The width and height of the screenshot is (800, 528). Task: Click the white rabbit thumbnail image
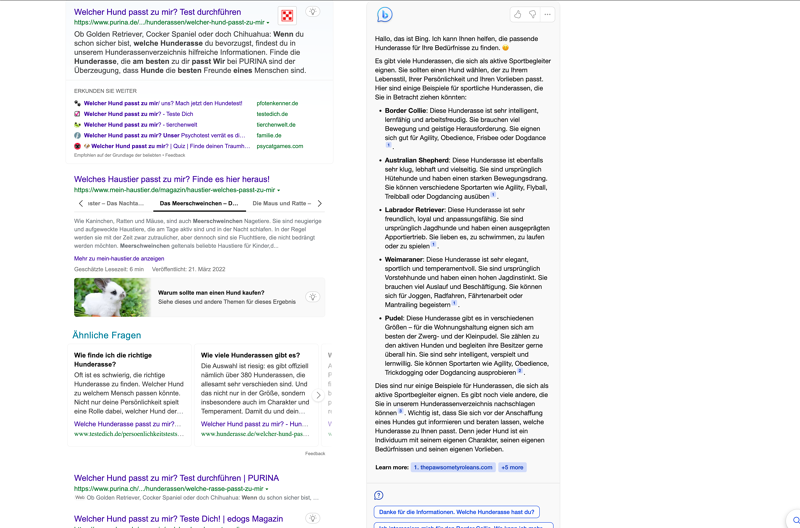pos(111,297)
